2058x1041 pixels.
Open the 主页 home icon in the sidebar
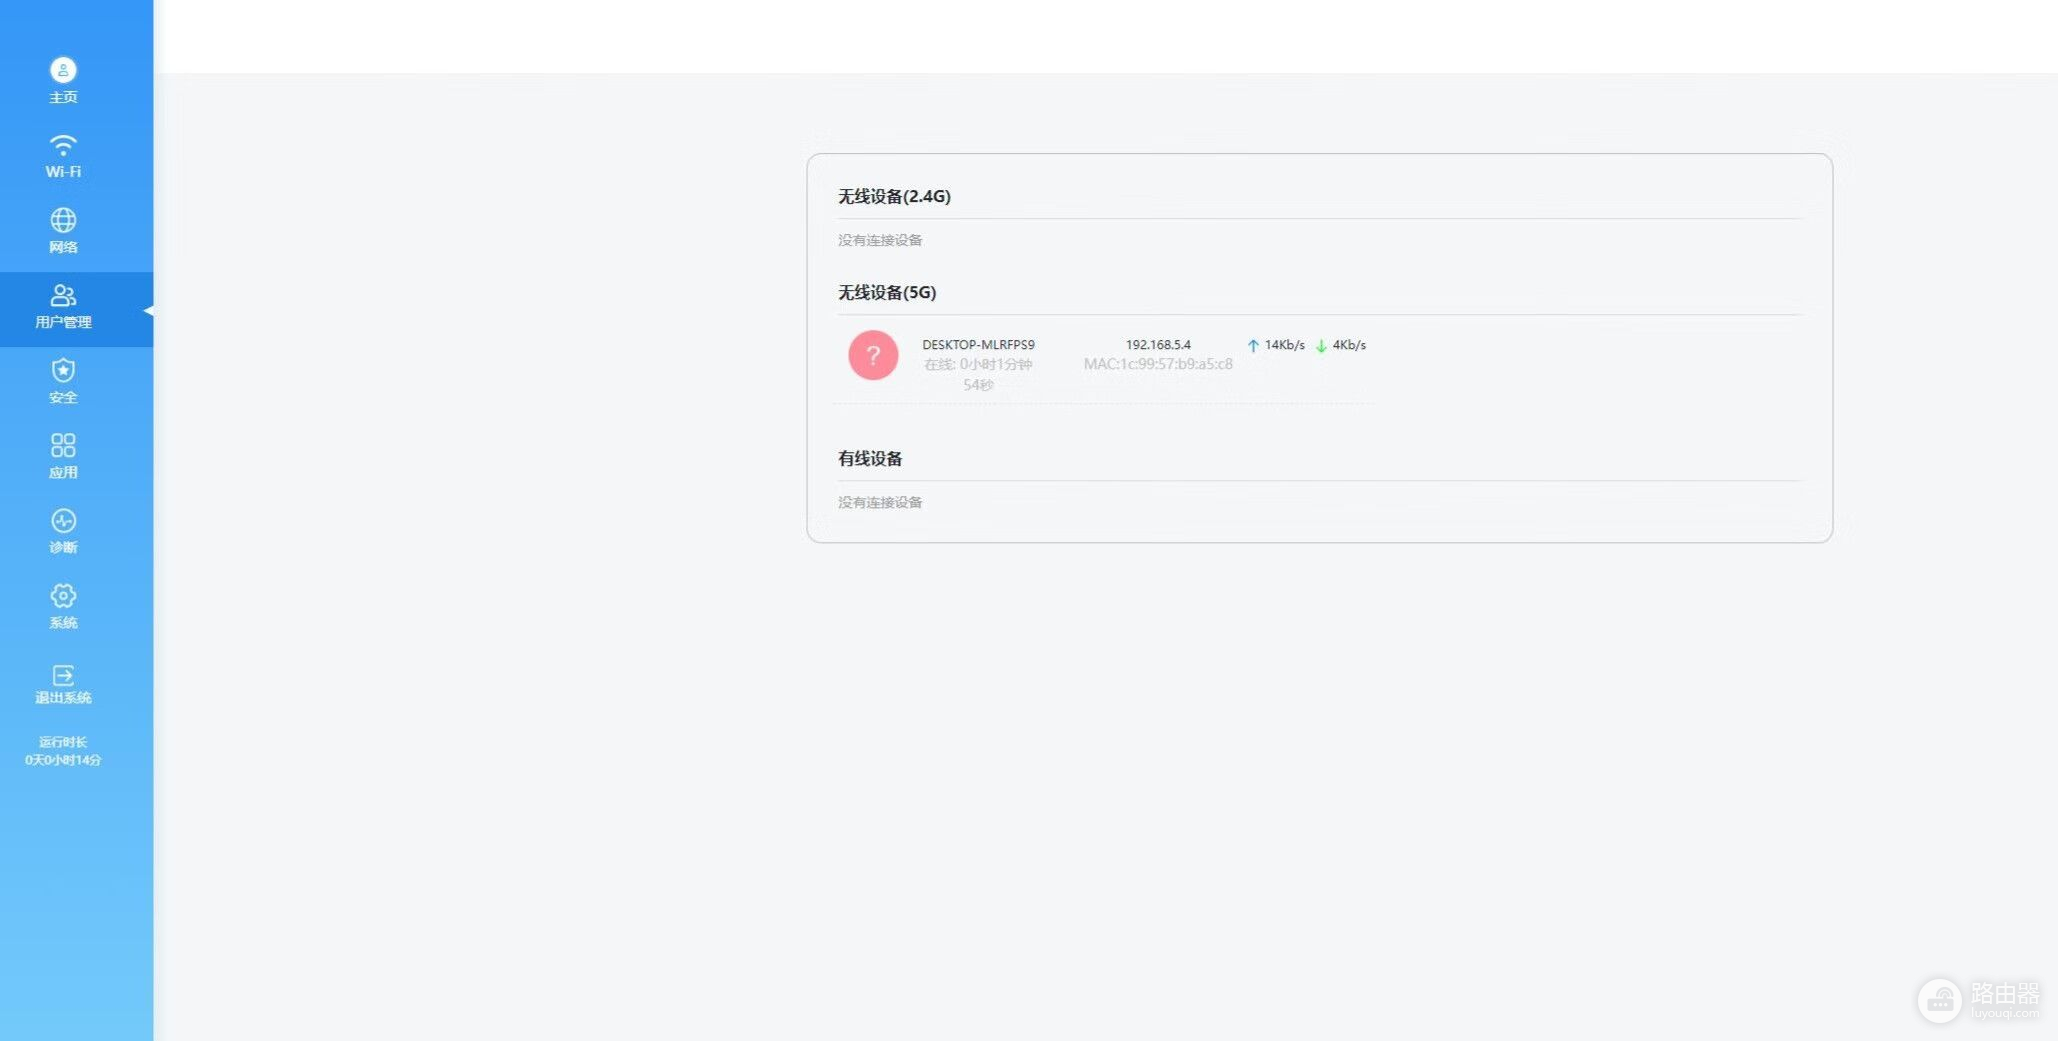(x=63, y=70)
